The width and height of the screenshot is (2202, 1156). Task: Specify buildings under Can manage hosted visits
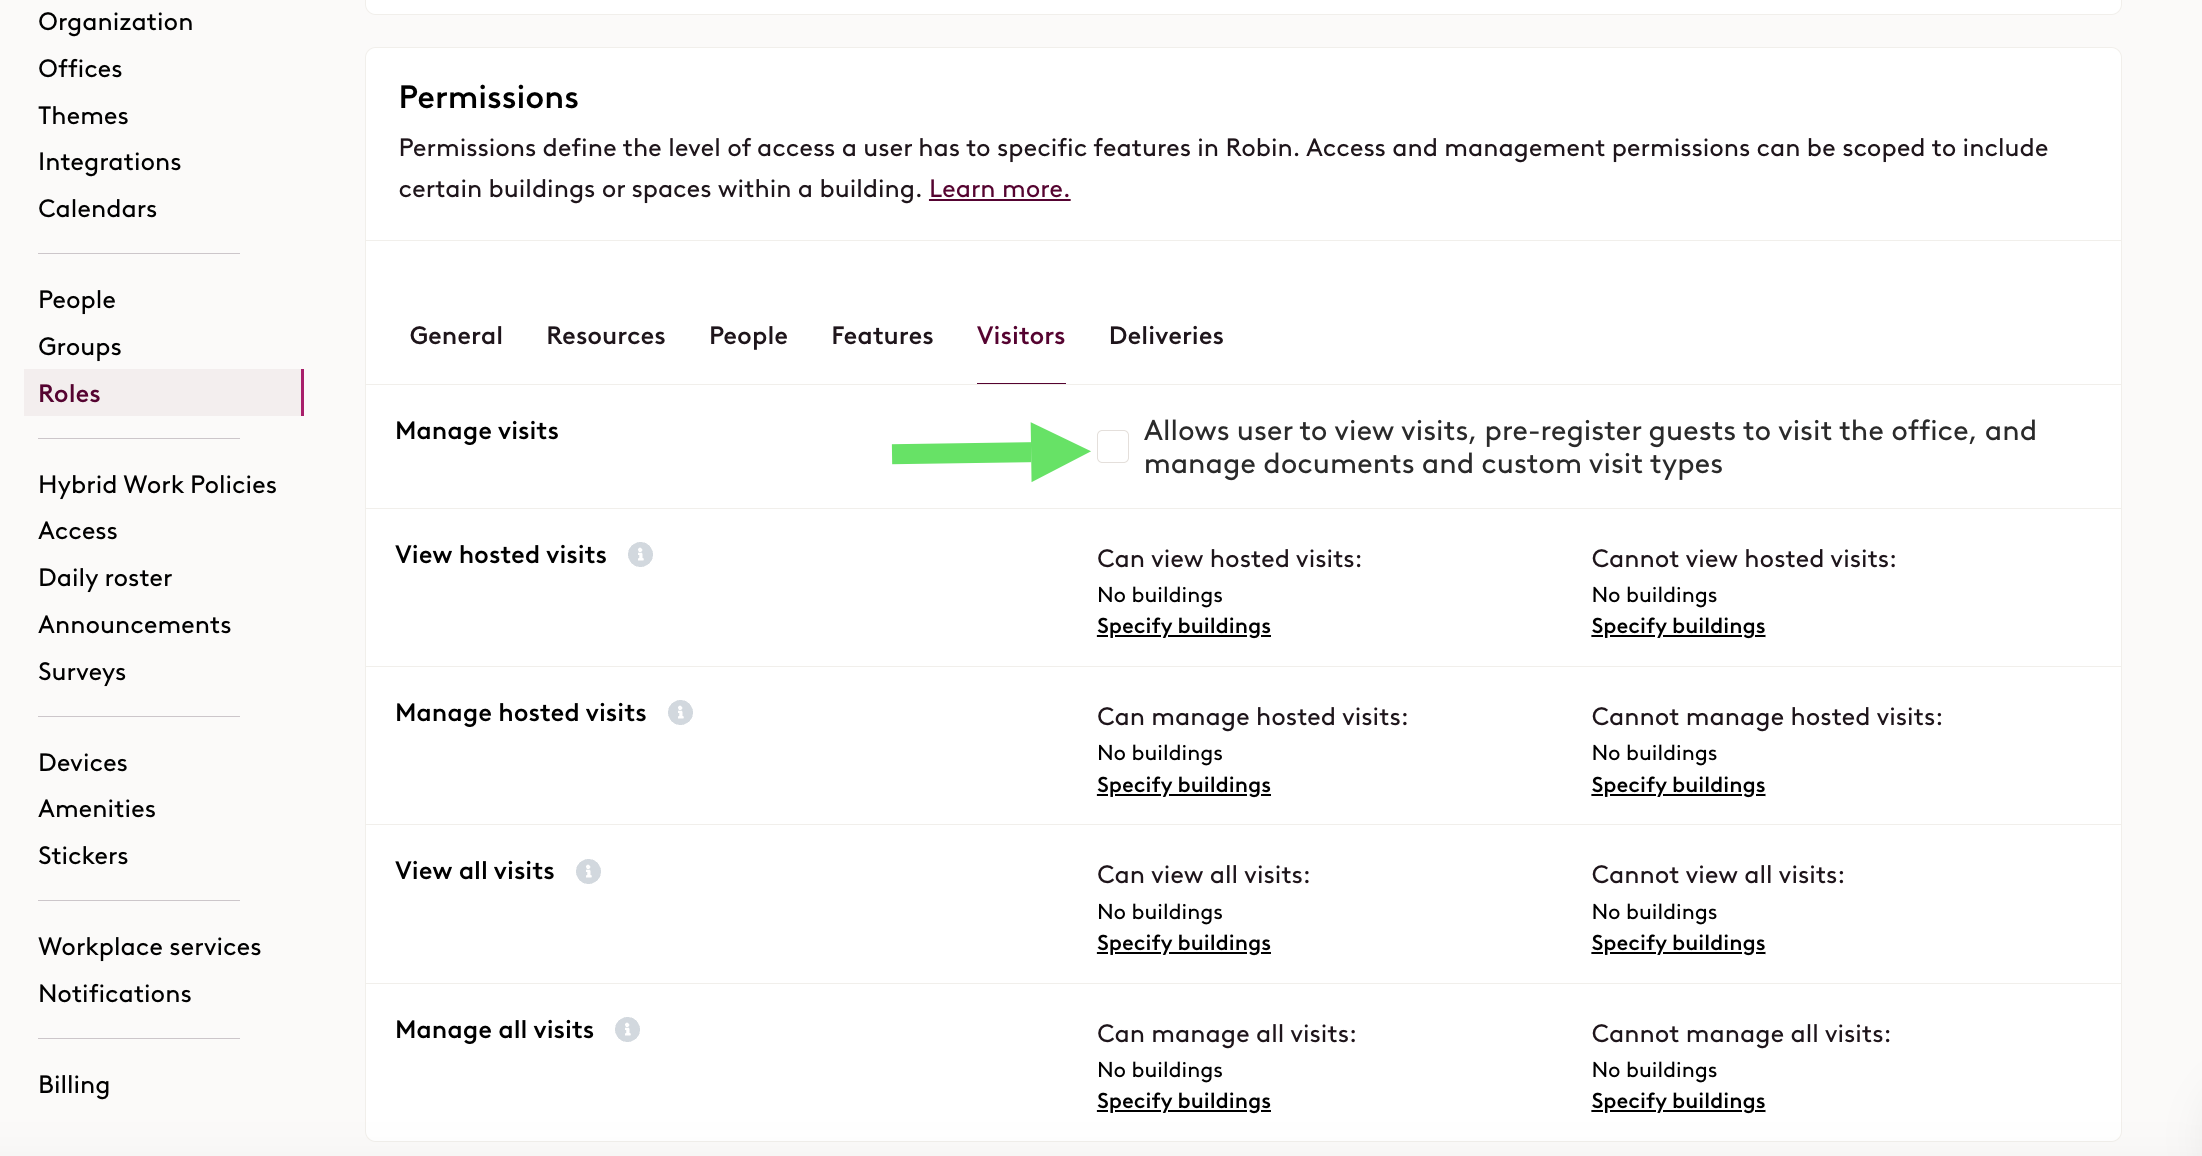1184,785
